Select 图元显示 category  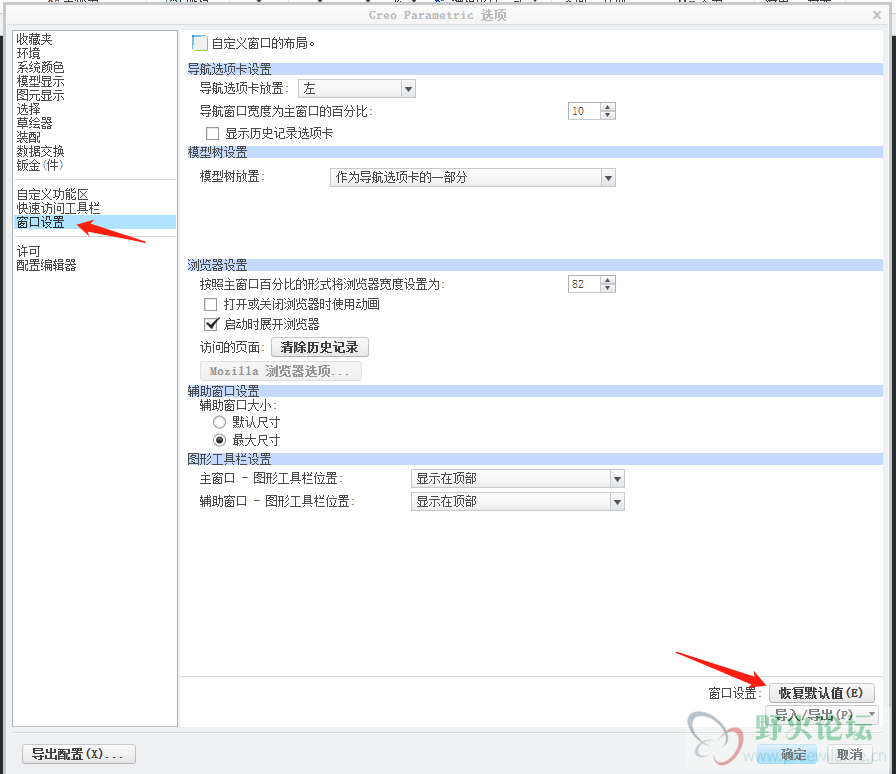(40, 95)
